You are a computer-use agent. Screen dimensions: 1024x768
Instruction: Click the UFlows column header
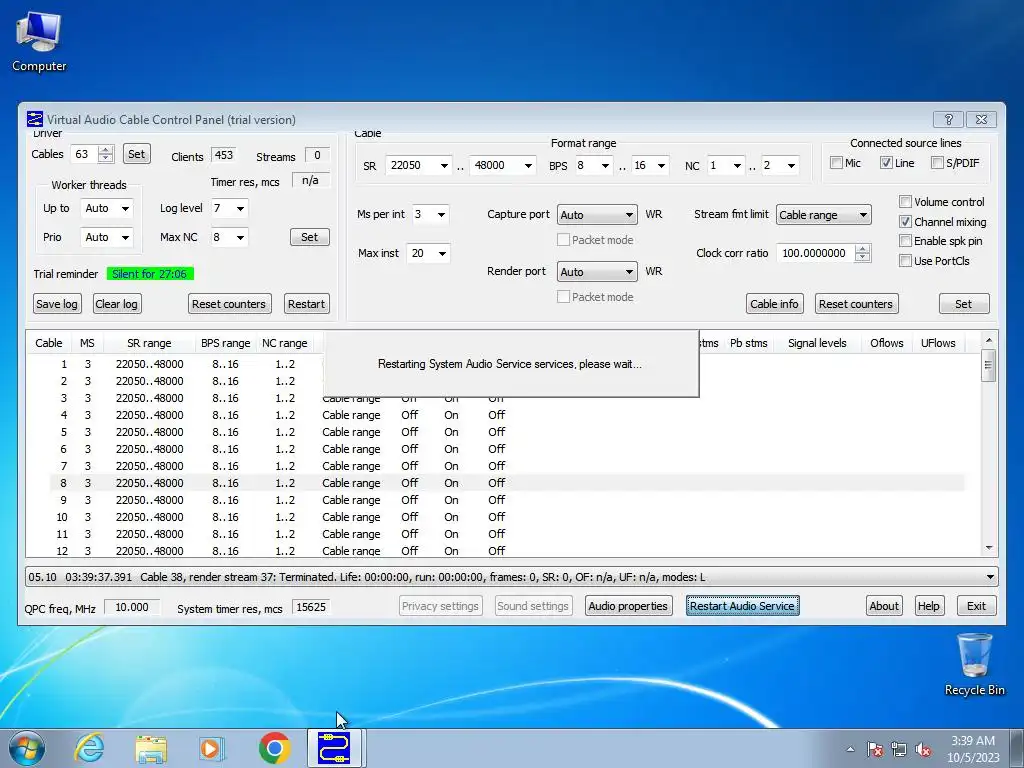(938, 343)
